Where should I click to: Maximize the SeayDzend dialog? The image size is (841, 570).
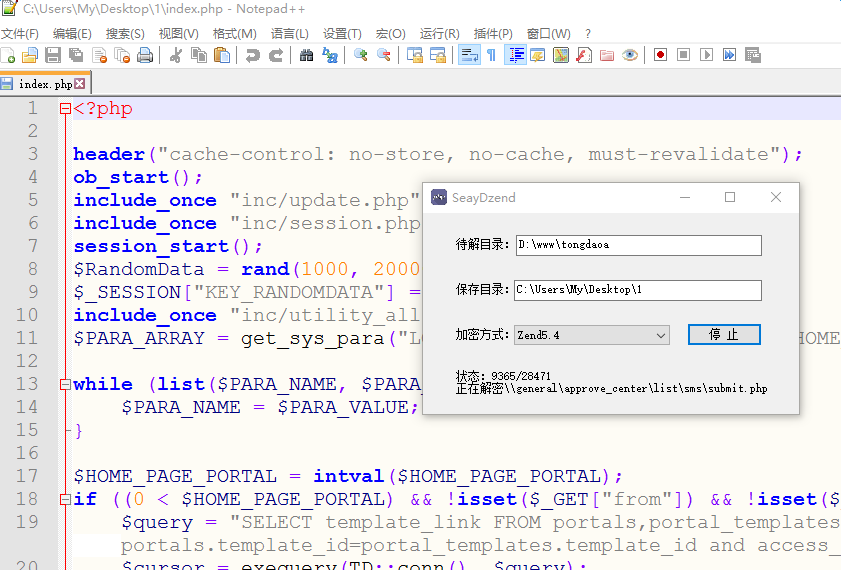click(730, 197)
